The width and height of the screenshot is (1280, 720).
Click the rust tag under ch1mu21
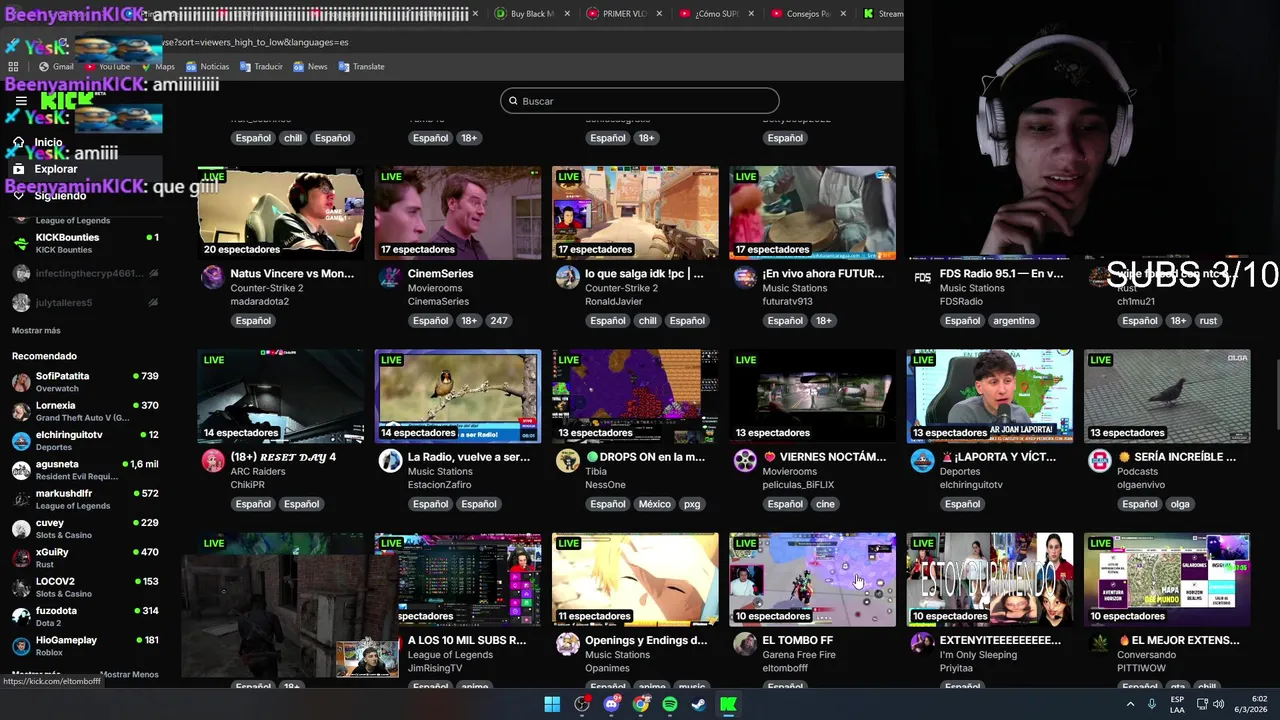(1208, 321)
